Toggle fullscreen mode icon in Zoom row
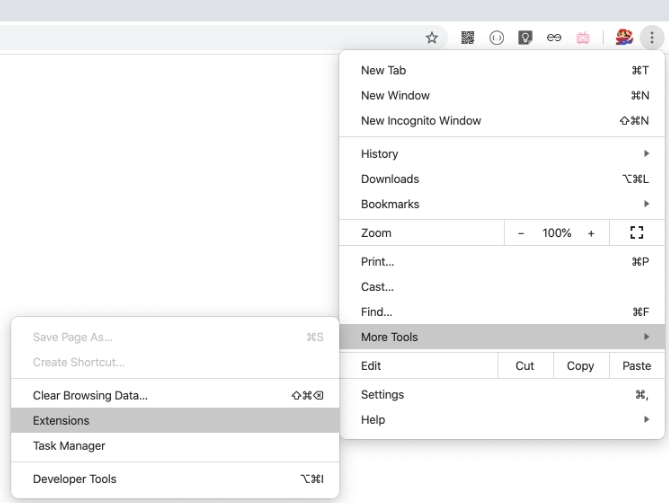Viewport: 669px width, 503px height. coord(634,233)
